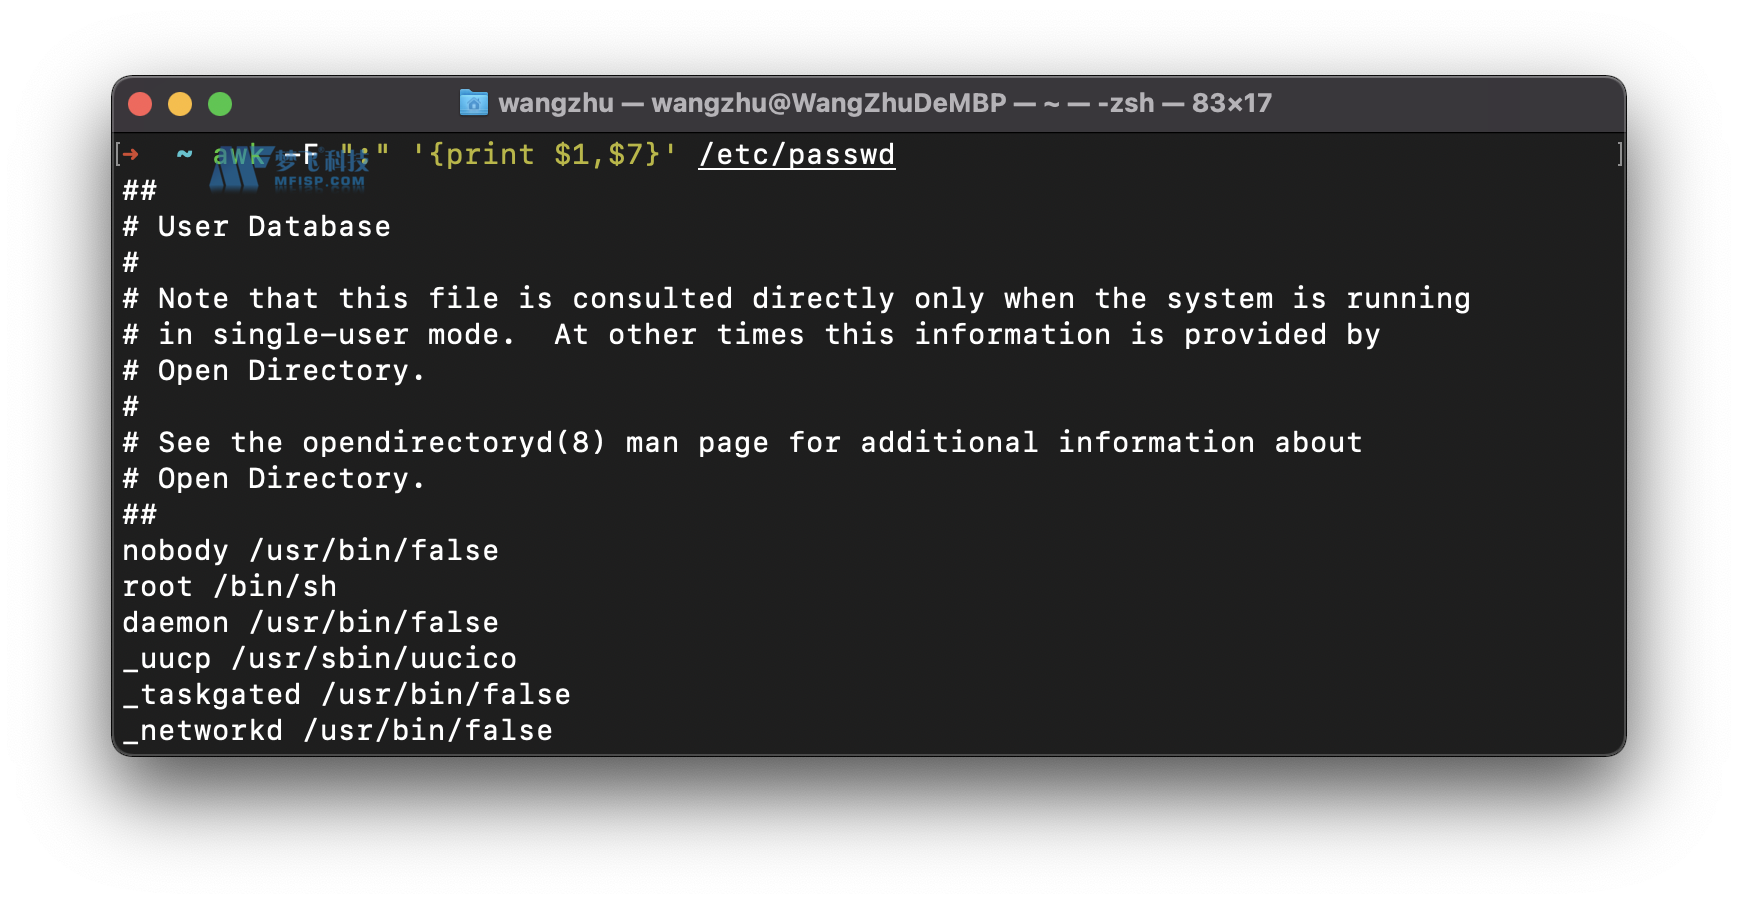Viewport: 1738px width, 904px height.
Task: Click the yellow minimize traffic light button
Action: 180,103
